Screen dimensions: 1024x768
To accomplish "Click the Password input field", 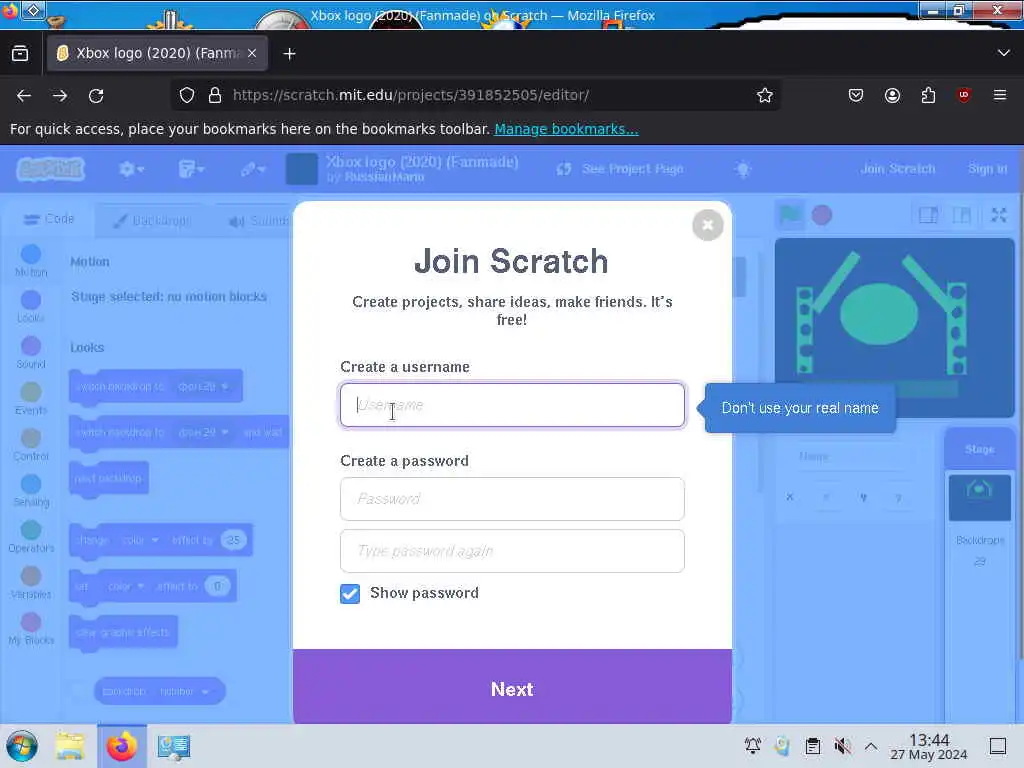I will 512,499.
